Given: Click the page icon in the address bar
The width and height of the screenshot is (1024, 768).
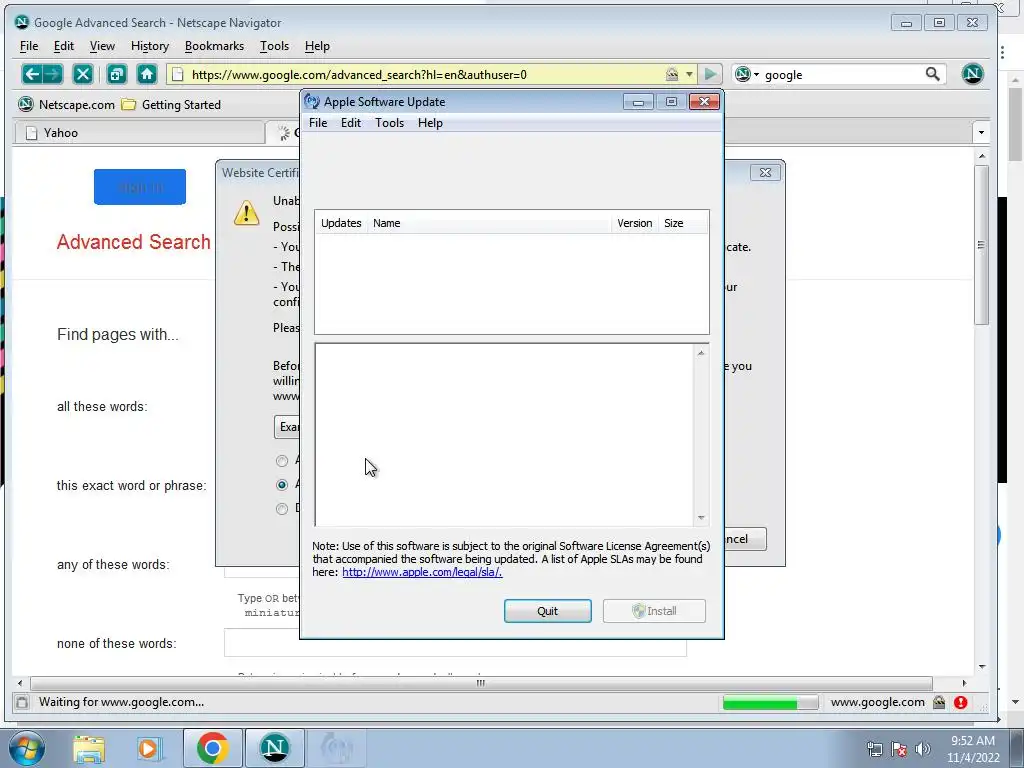Looking at the screenshot, I should tap(178, 75).
